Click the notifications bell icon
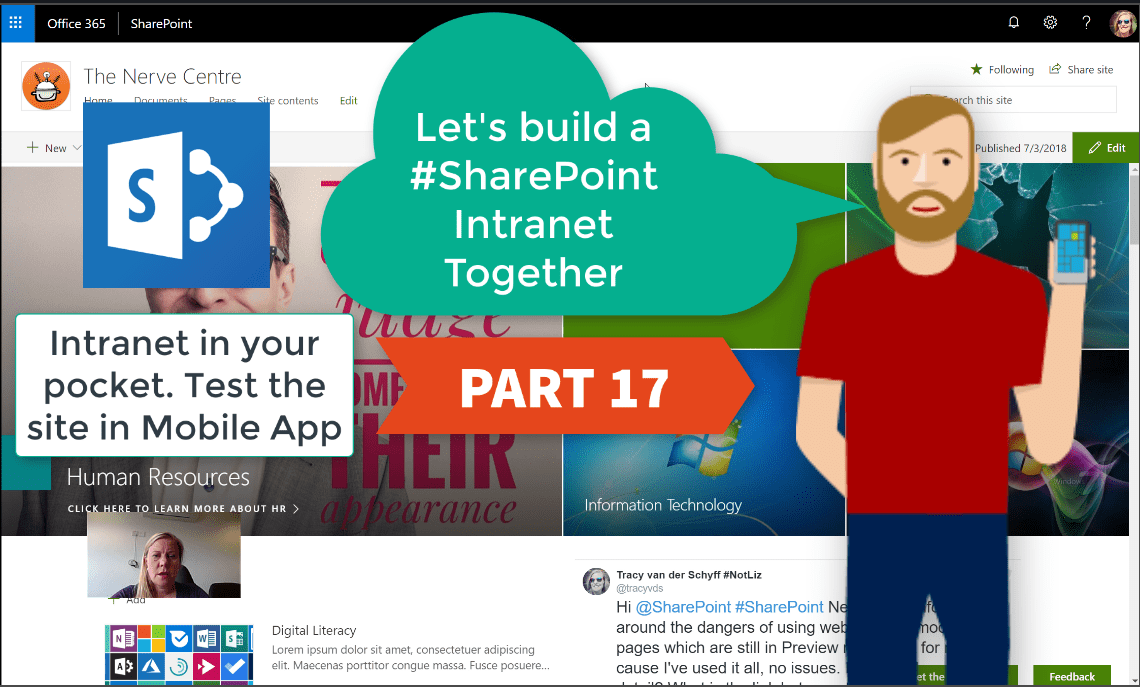The height and width of the screenshot is (687, 1140). (x=1014, y=23)
